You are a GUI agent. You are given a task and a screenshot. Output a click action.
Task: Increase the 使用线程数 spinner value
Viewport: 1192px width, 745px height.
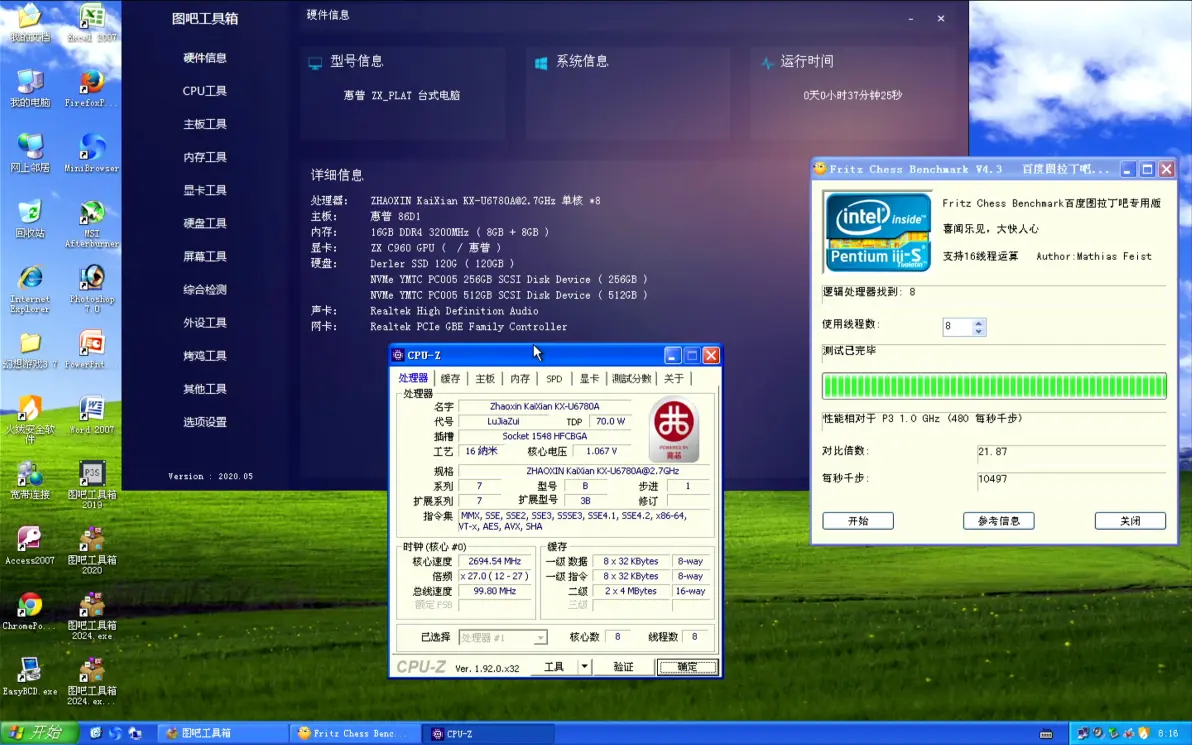click(x=979, y=322)
